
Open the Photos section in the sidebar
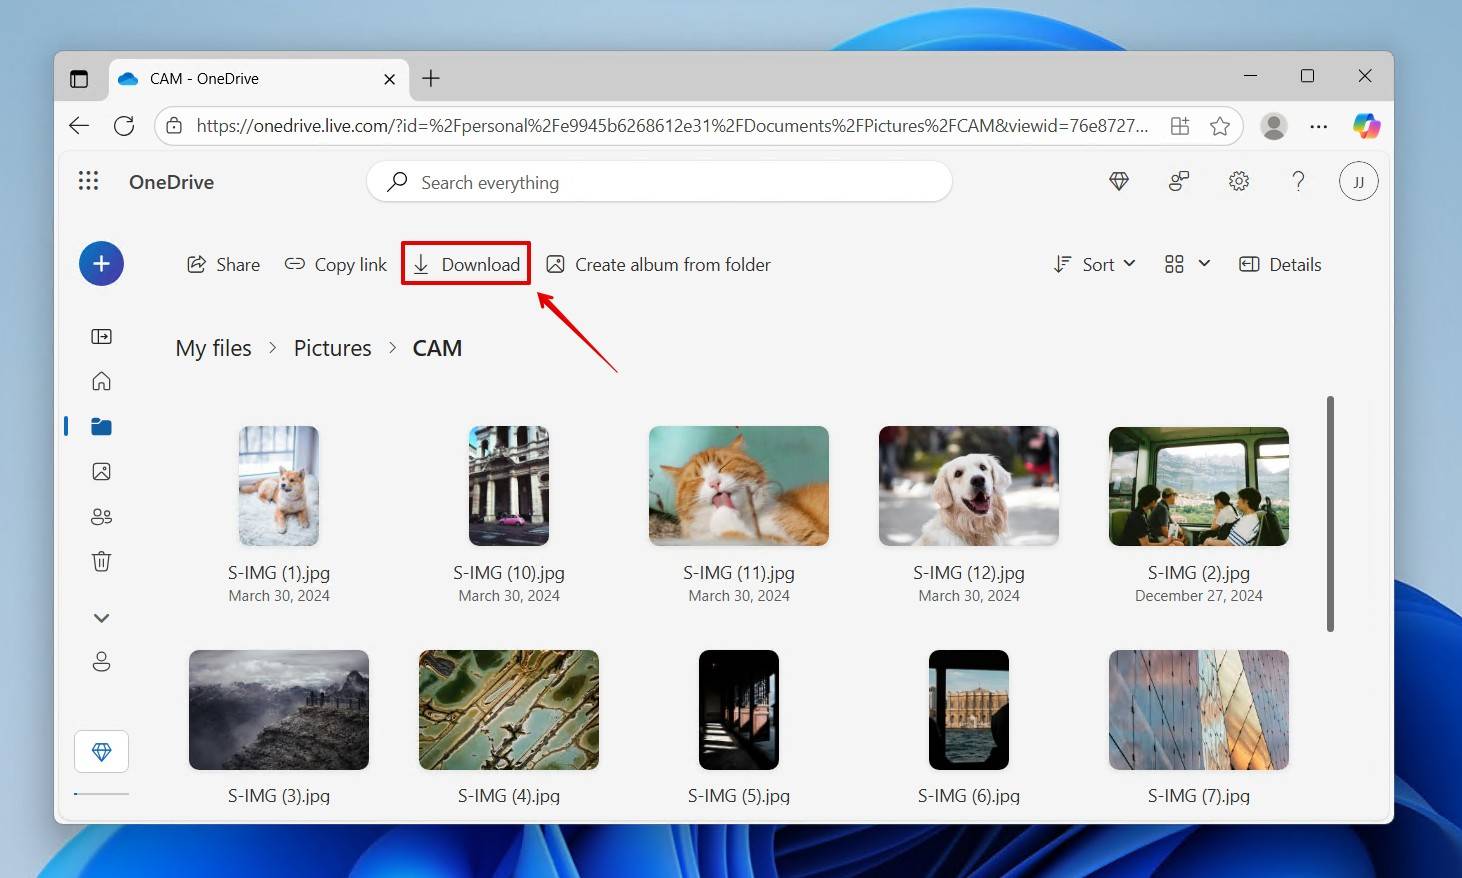100,471
